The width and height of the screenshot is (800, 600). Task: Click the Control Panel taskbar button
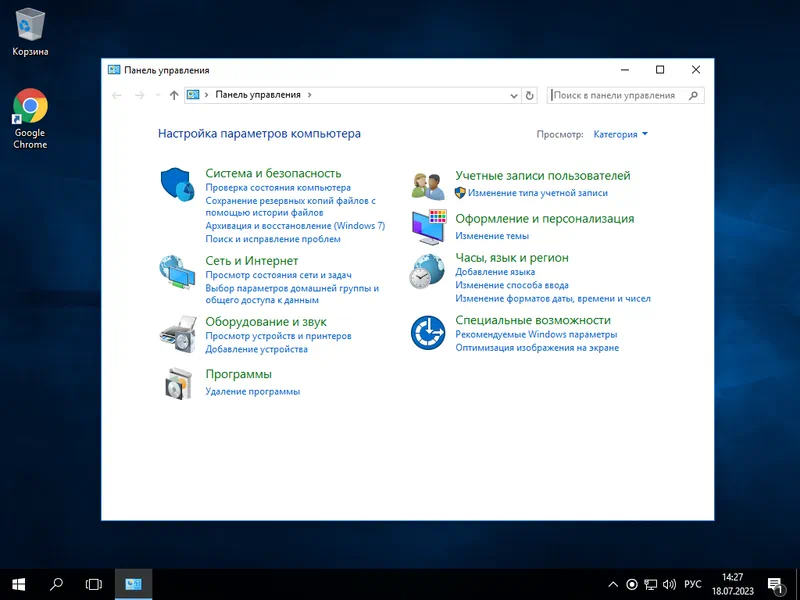(x=133, y=584)
